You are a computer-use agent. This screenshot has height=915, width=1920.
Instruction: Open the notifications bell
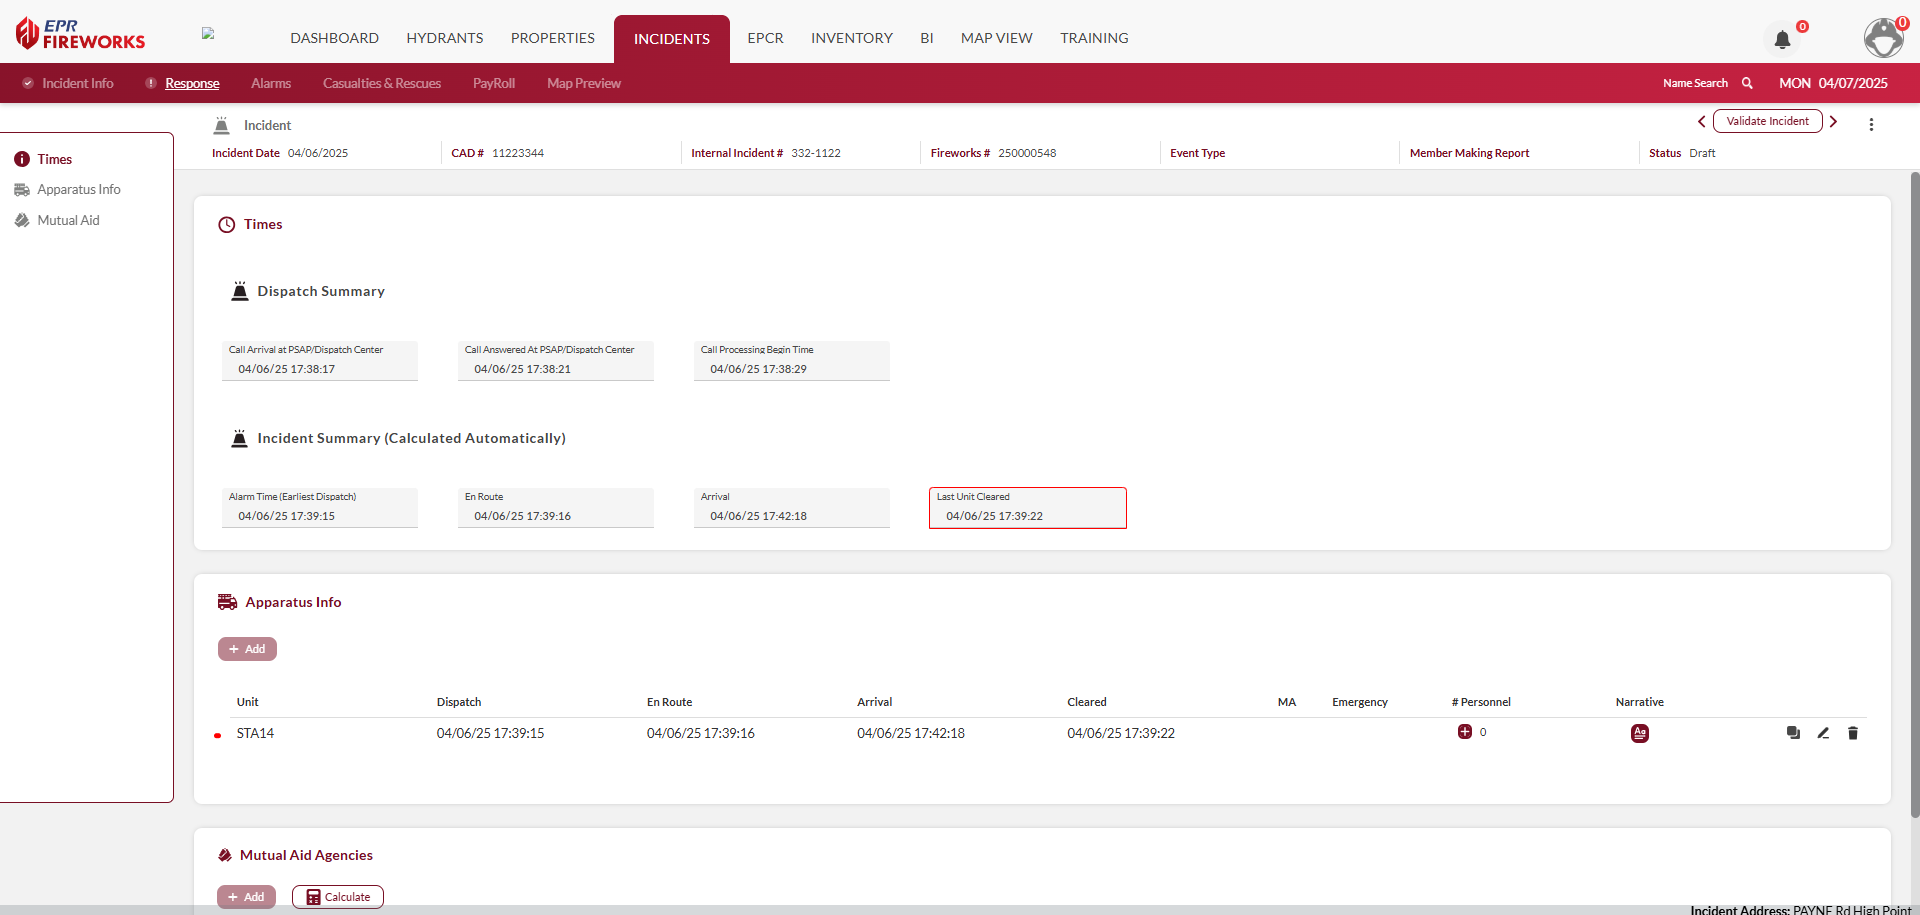[1782, 40]
